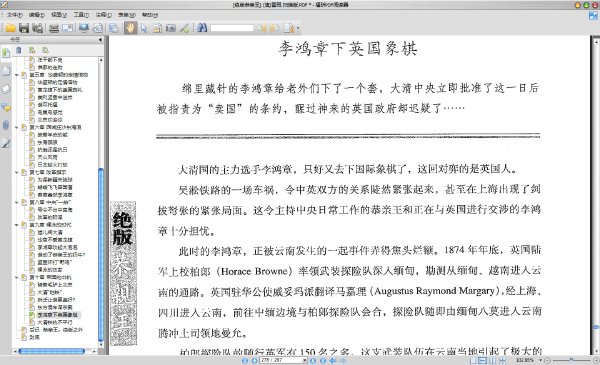Viewport: 600px width, 365px height.
Task: Open the Pages thumbnail panel icon
Action: pyautogui.click(x=6, y=71)
